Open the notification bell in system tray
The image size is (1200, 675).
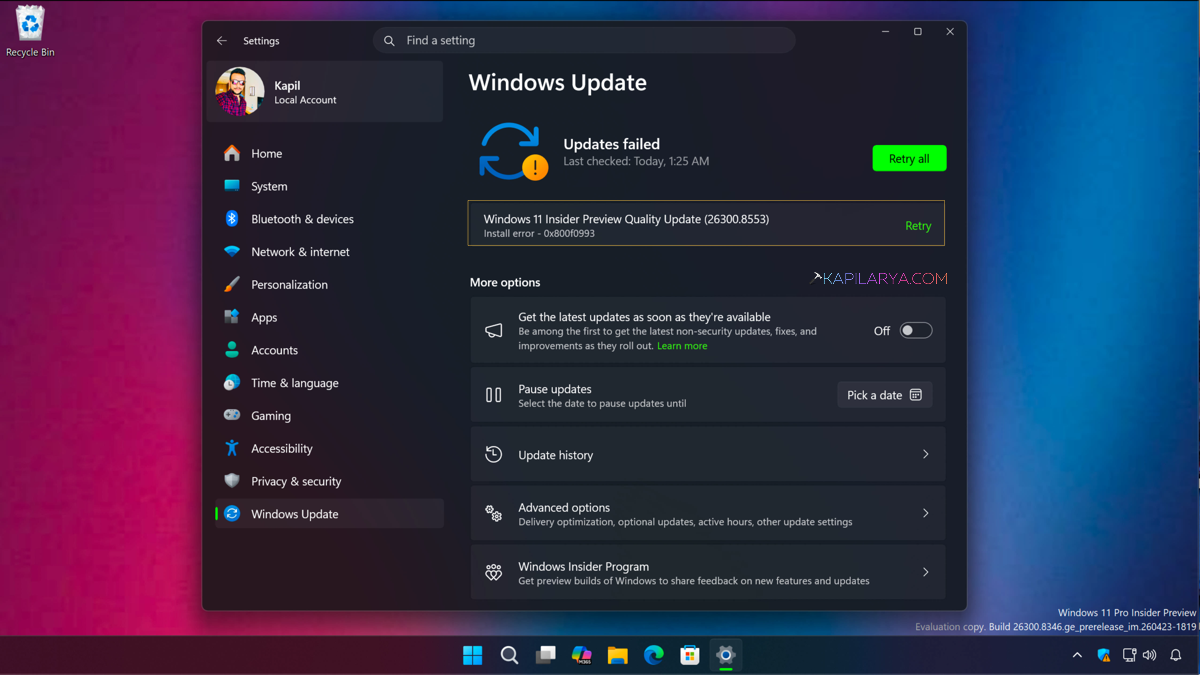(1176, 655)
